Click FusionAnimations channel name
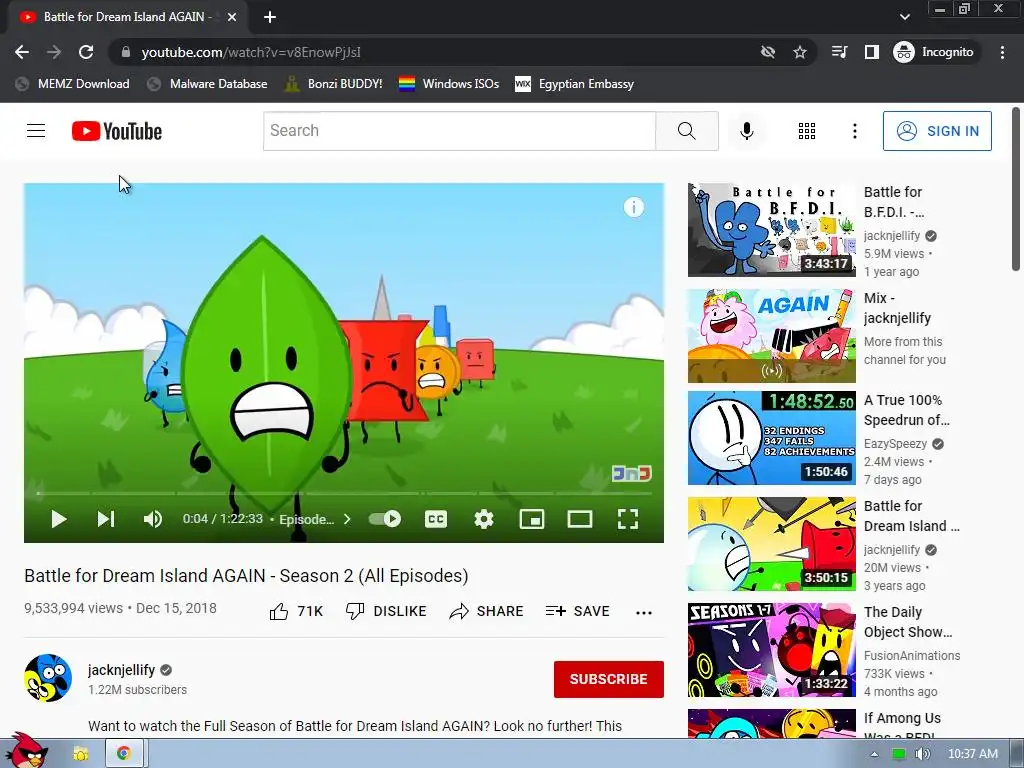The height and width of the screenshot is (768, 1024). point(912,655)
